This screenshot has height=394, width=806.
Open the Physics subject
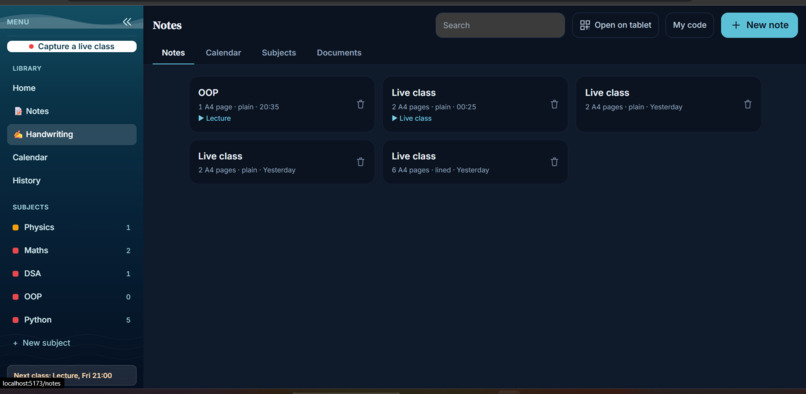(72, 227)
